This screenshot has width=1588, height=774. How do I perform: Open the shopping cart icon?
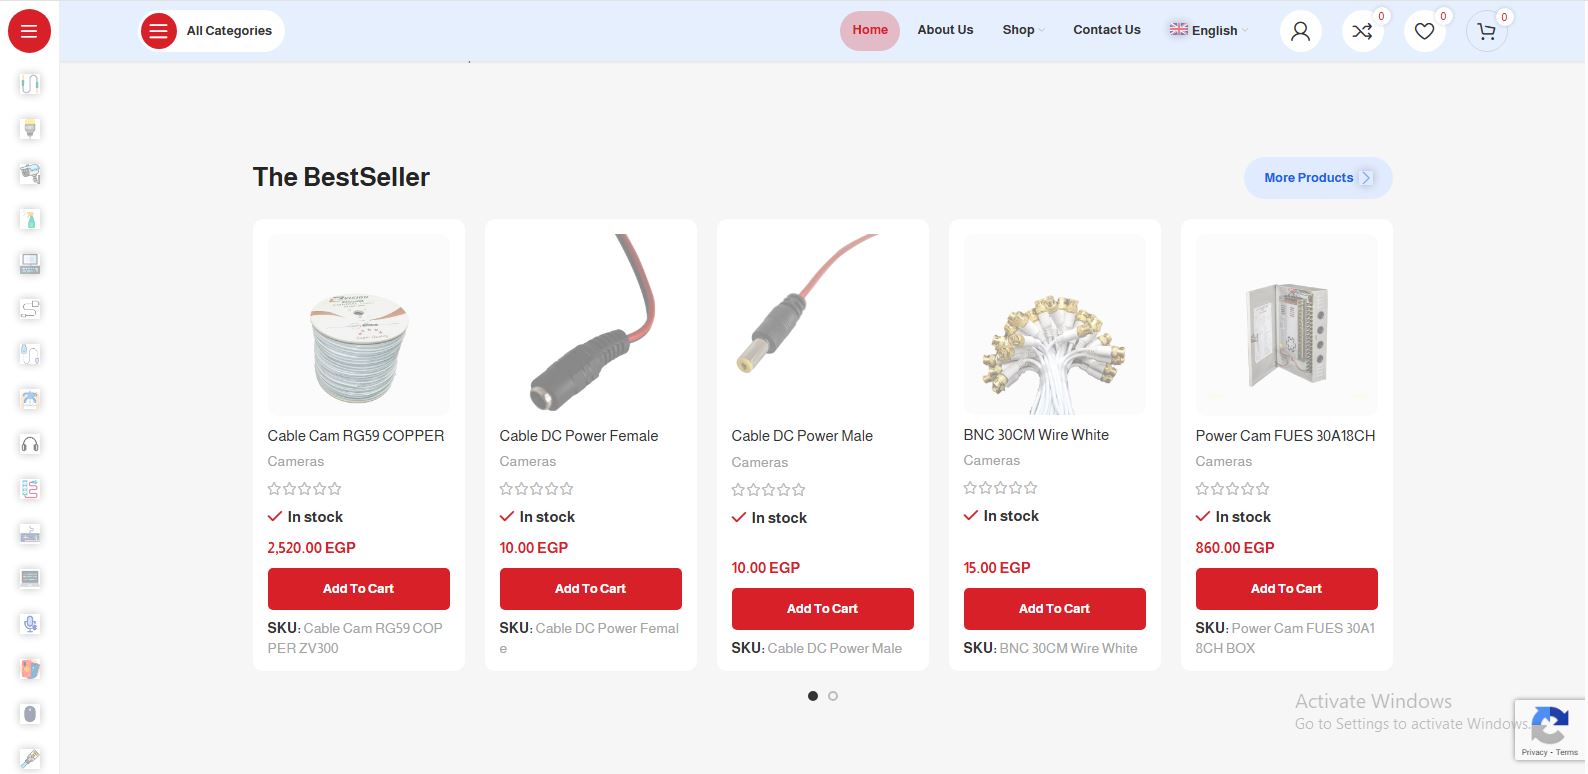1486,31
